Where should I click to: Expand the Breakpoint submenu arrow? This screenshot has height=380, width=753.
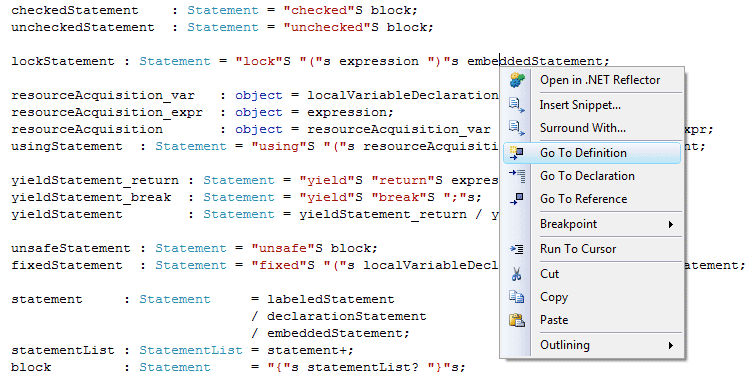click(670, 224)
